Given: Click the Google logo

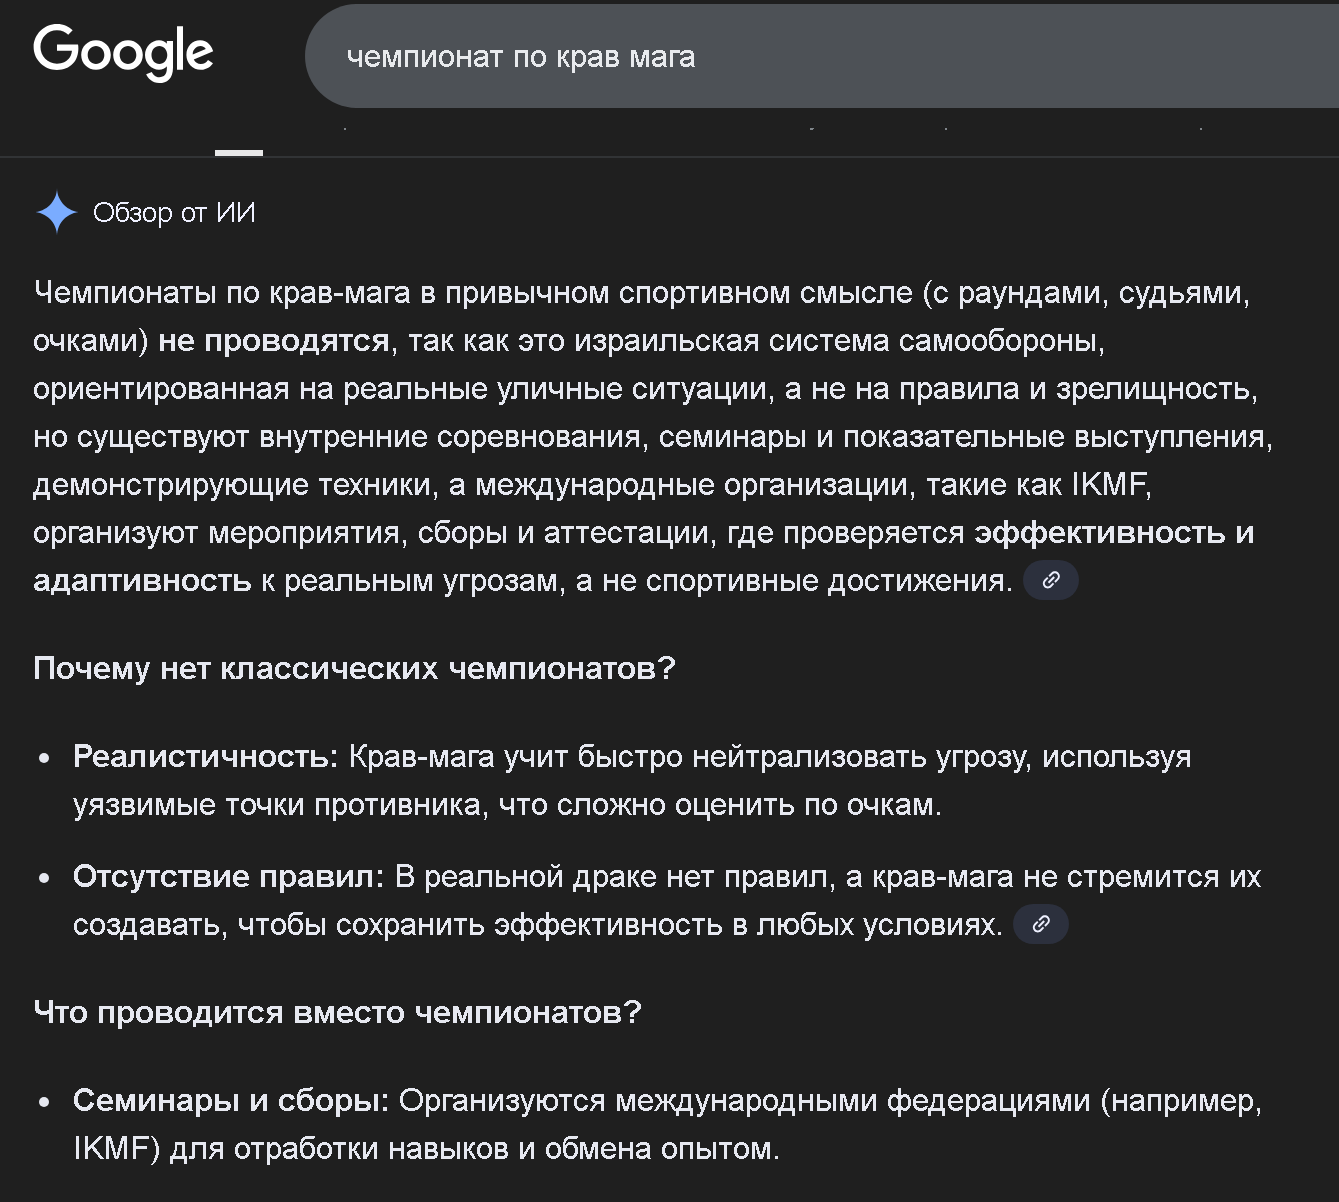Looking at the screenshot, I should pos(123,52).
